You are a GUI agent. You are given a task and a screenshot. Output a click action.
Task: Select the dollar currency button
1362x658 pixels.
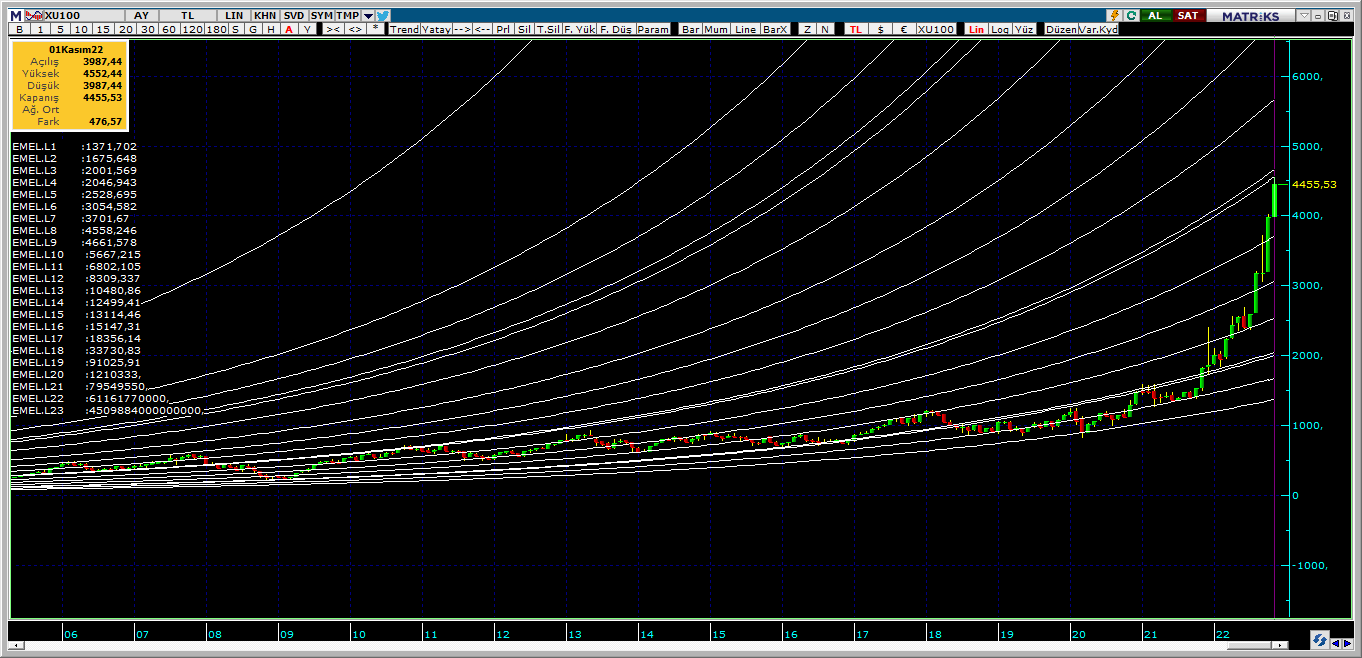coord(880,29)
